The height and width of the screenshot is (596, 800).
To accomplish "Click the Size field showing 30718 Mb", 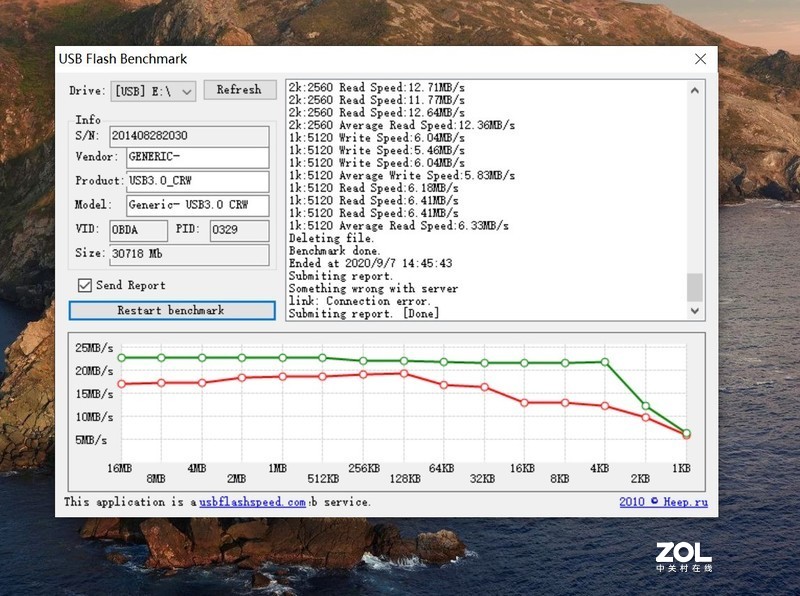I will pos(189,255).
